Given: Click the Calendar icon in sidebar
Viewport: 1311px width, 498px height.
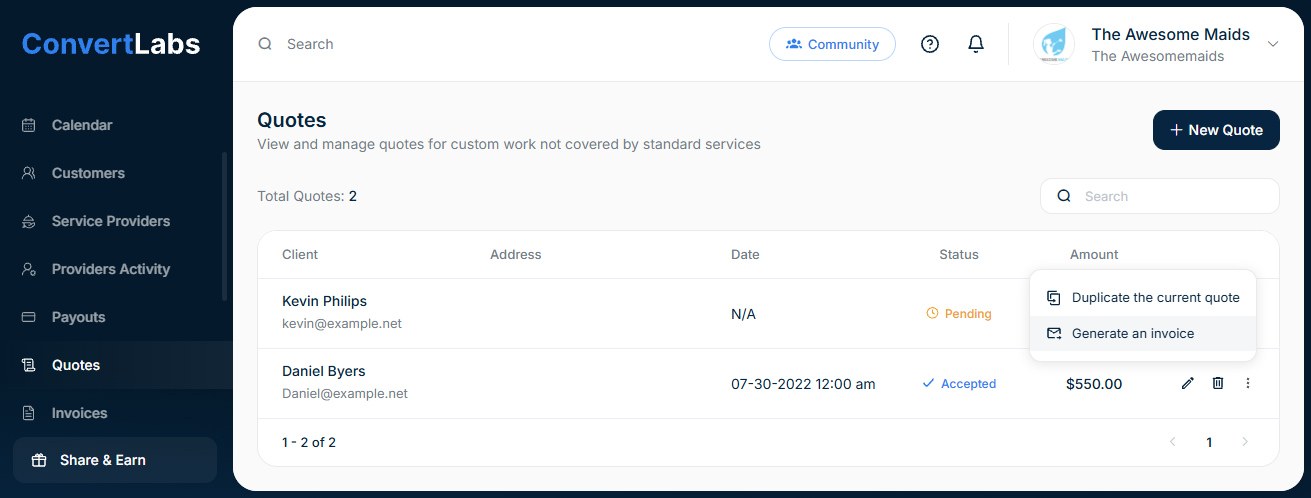Looking at the screenshot, I should click(x=29, y=125).
